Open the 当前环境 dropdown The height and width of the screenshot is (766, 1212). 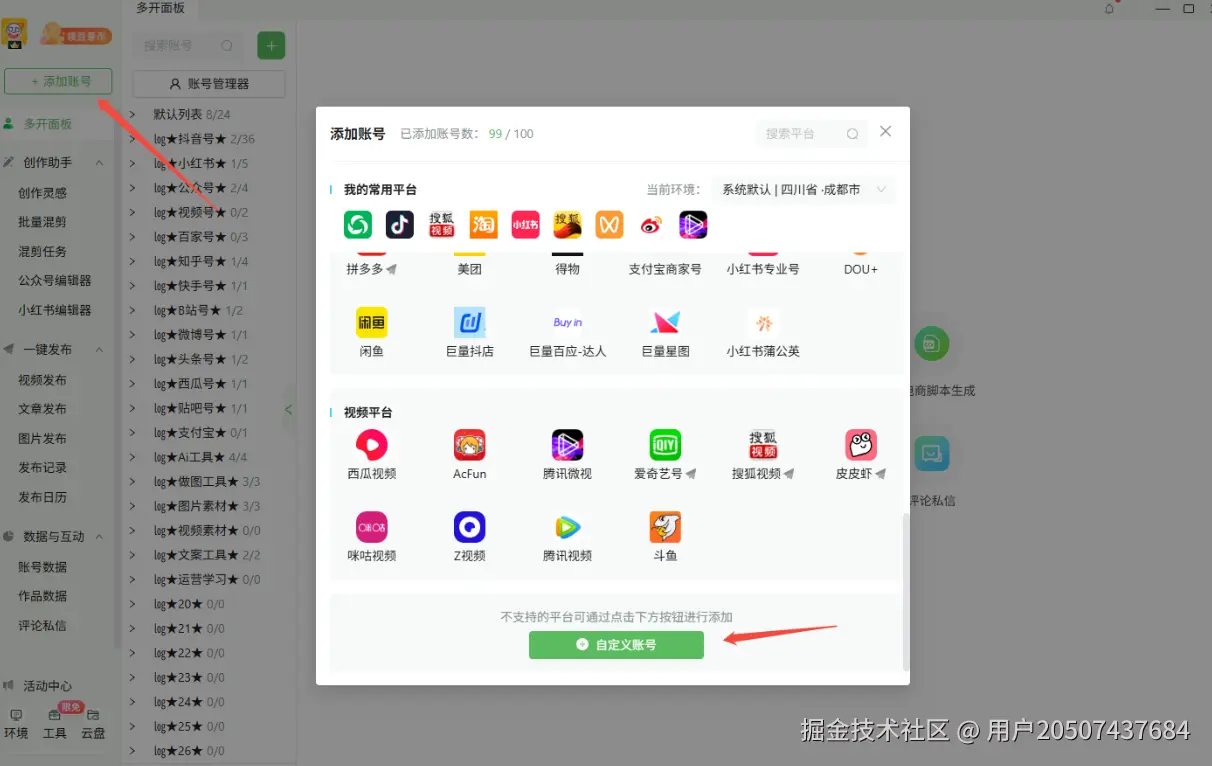click(803, 189)
